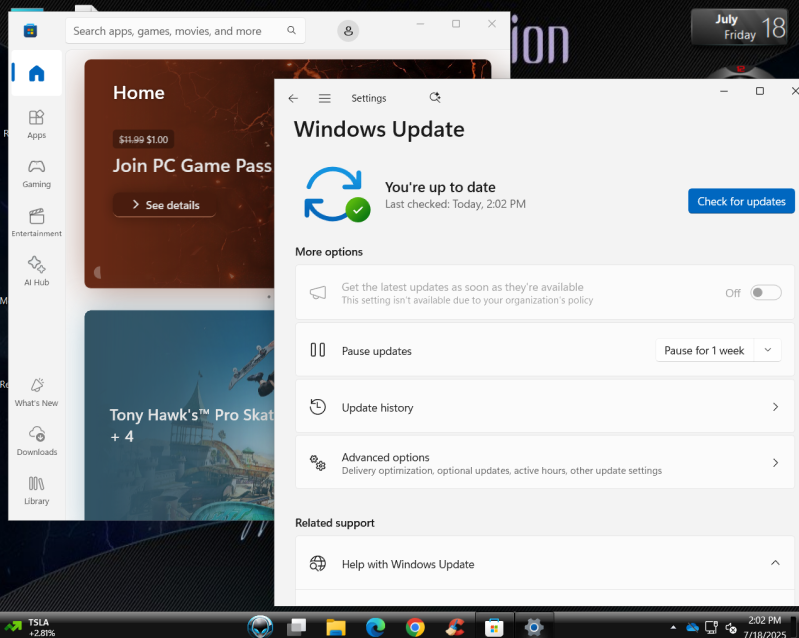Open TSLA stock widget on taskbar
Viewport: 799px width, 638px height.
pyautogui.click(x=30, y=627)
